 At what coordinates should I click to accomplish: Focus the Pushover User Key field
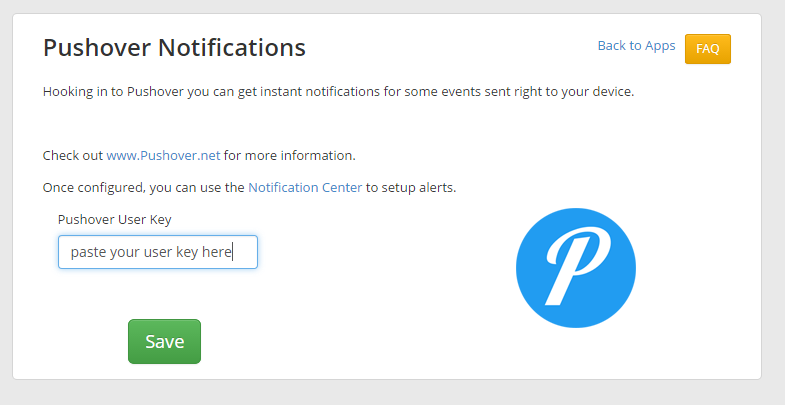click(158, 252)
